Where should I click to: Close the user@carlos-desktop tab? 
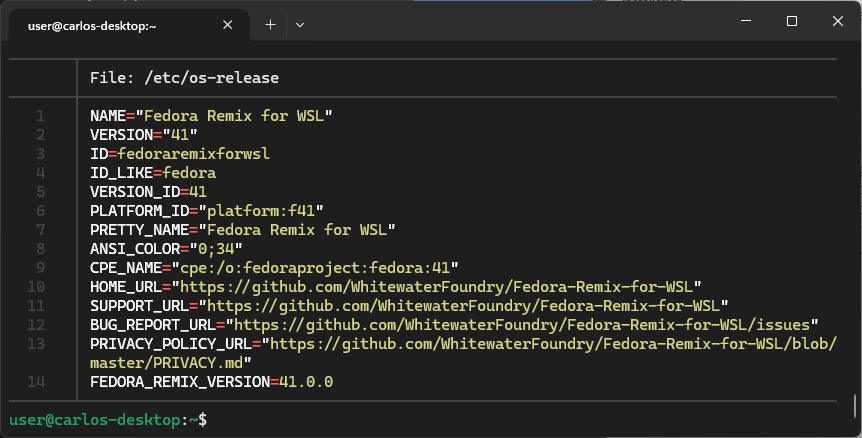click(x=228, y=25)
